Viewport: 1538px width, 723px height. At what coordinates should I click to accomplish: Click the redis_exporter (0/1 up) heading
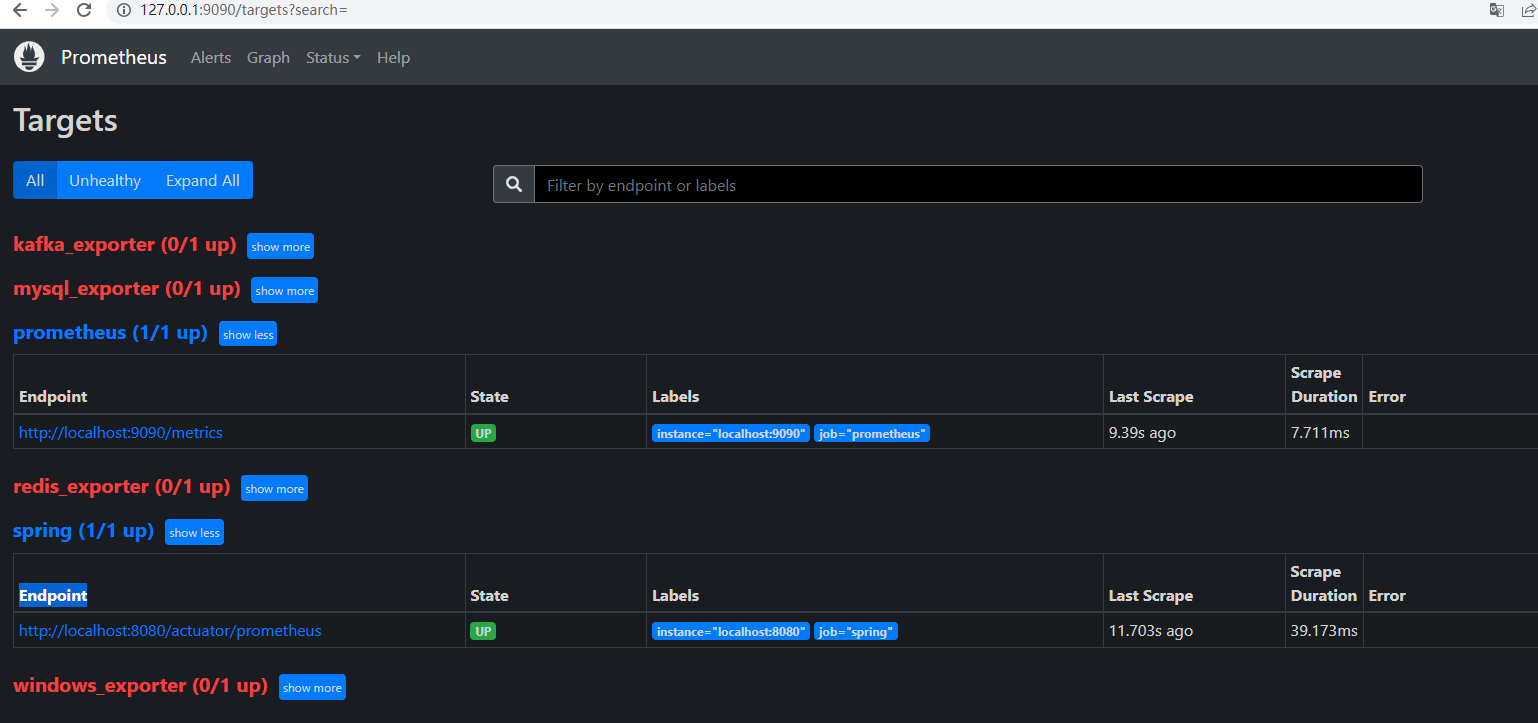click(122, 487)
